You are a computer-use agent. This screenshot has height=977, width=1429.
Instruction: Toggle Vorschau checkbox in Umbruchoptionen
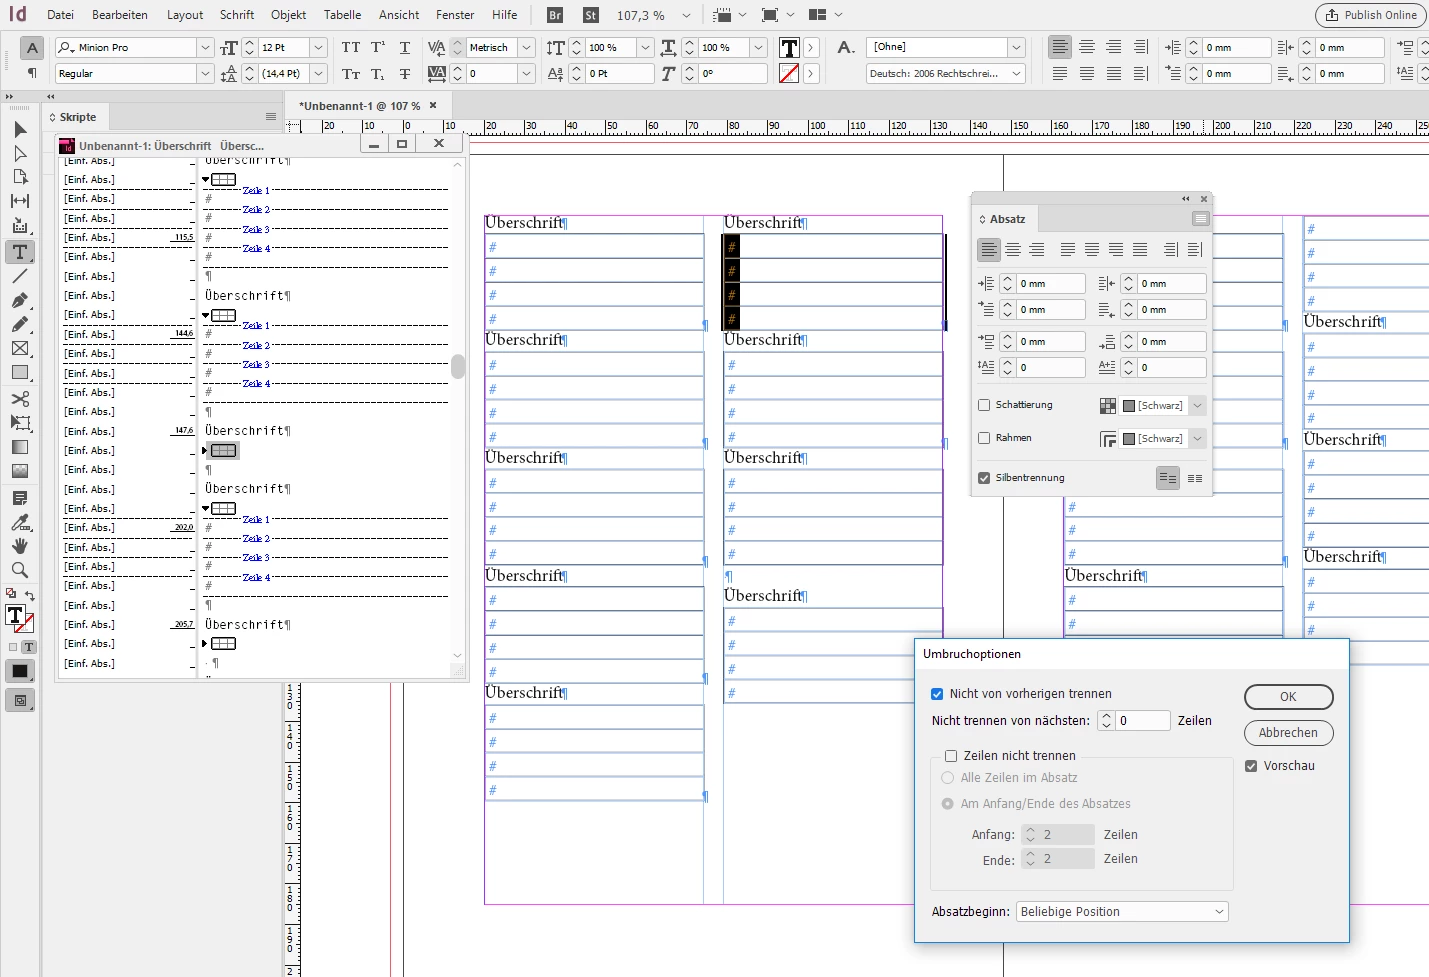1251,766
